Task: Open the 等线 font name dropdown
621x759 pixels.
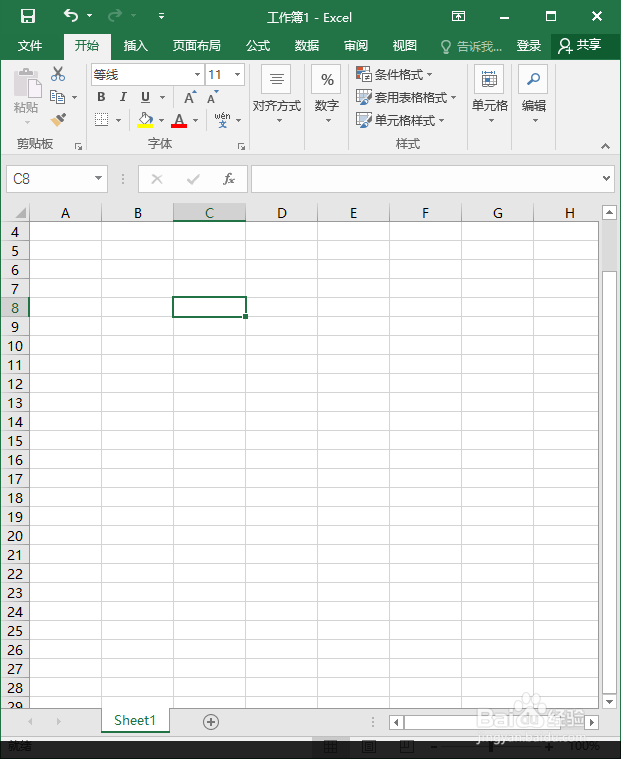Action: click(x=197, y=75)
